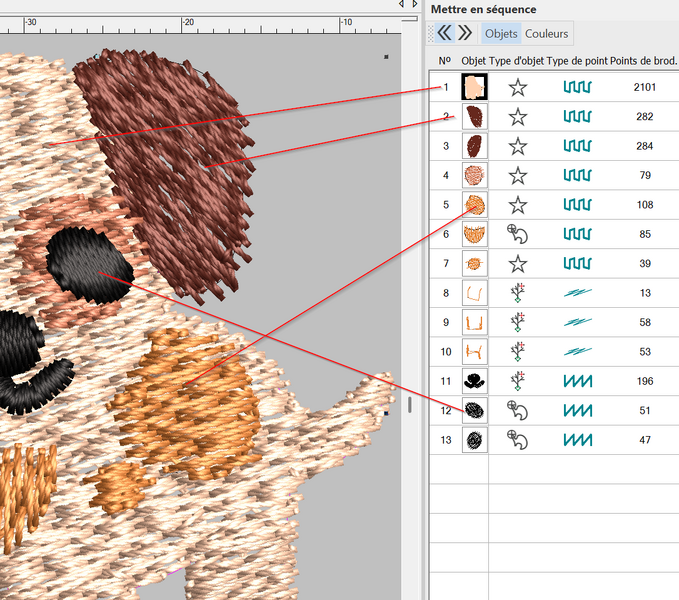
Task: Select the orange patch thumbnail in row 5
Action: (x=474, y=205)
